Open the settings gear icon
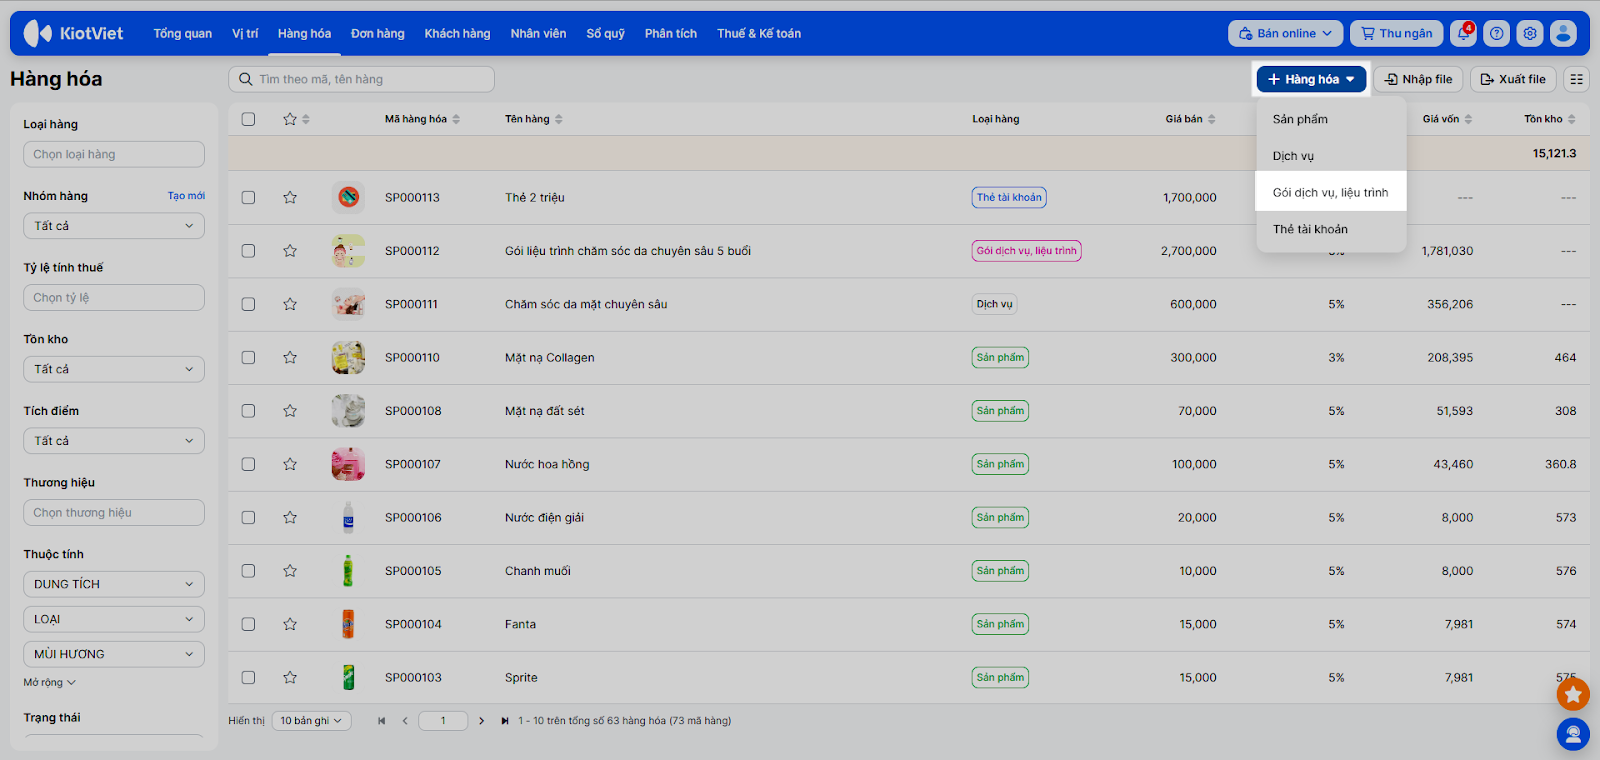The image size is (1600, 760). [x=1530, y=33]
